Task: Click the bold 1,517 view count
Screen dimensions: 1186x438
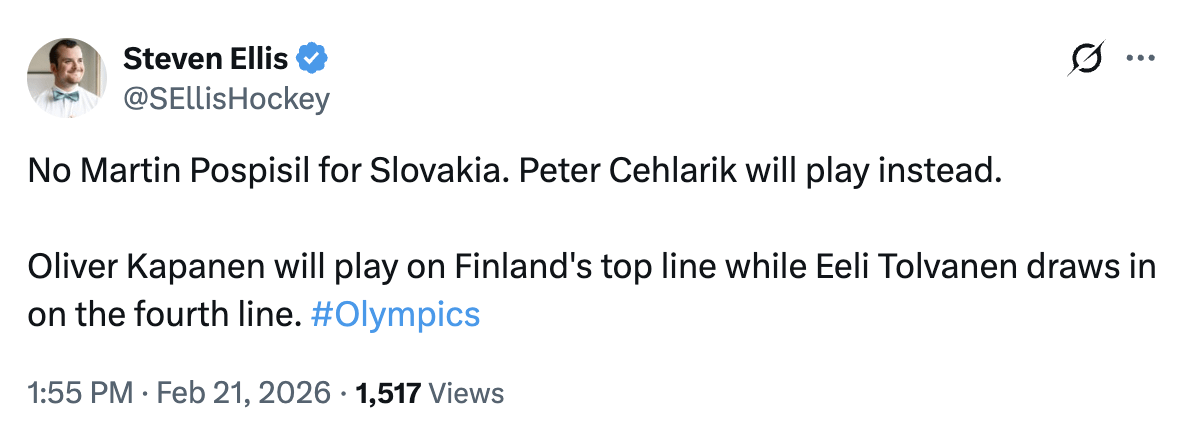Action: coord(388,393)
